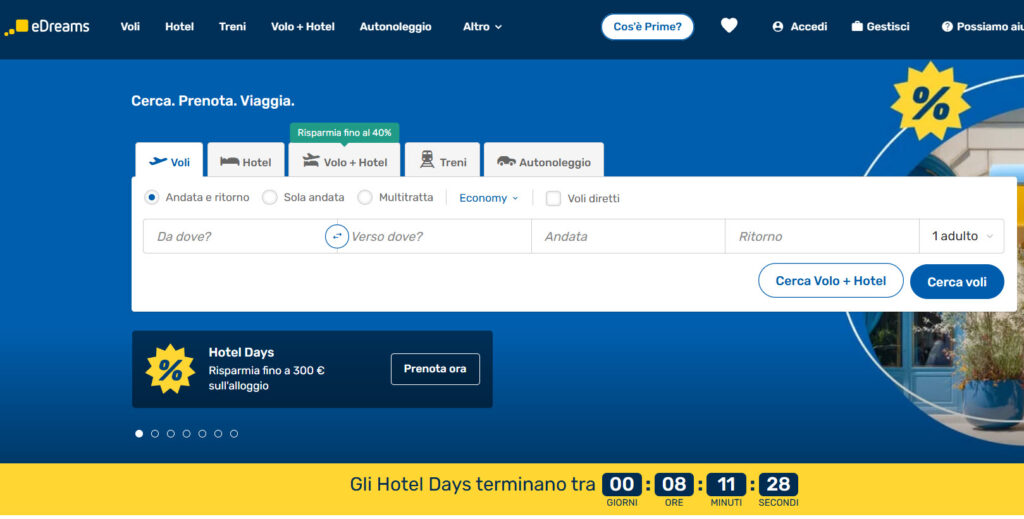1024x519 pixels.
Task: Click the Cerca Volo + Hotel button
Action: point(831,281)
